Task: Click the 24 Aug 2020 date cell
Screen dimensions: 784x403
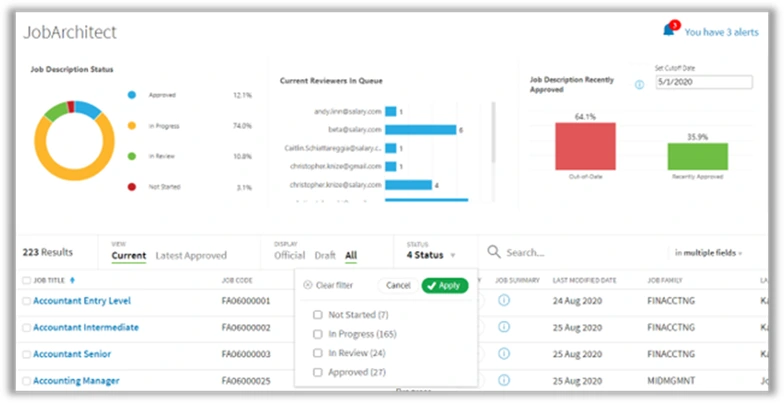Action: click(x=577, y=301)
